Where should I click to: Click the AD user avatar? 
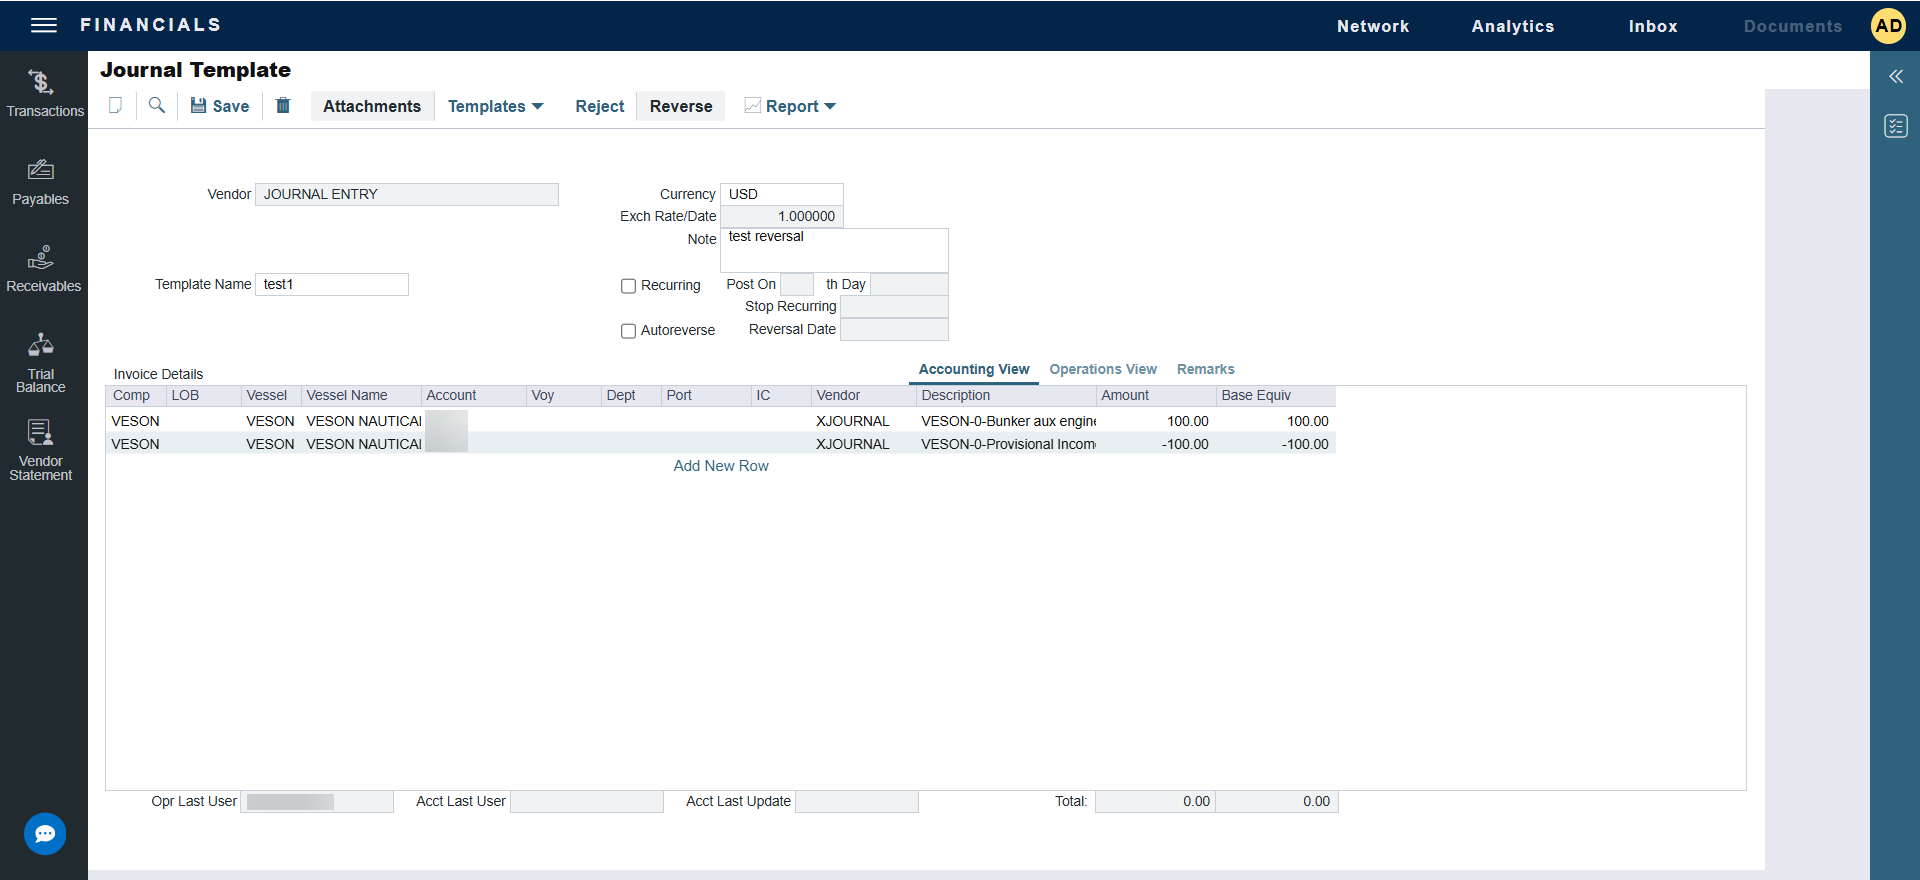pyautogui.click(x=1888, y=26)
